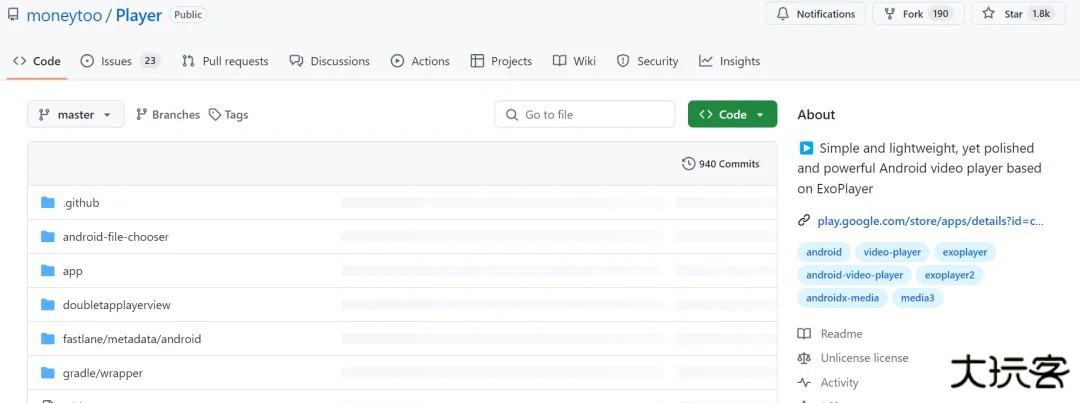Click the Insights graph icon
The width and height of the screenshot is (1080, 403).
[706, 61]
